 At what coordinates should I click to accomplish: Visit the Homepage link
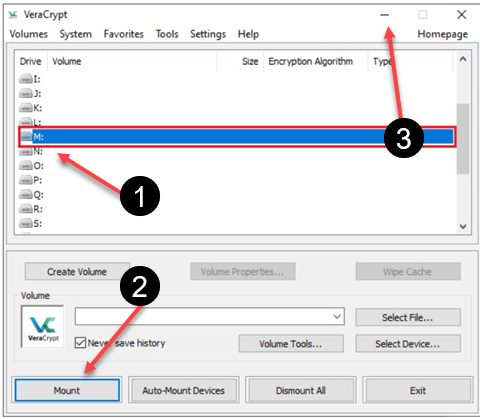click(x=443, y=34)
